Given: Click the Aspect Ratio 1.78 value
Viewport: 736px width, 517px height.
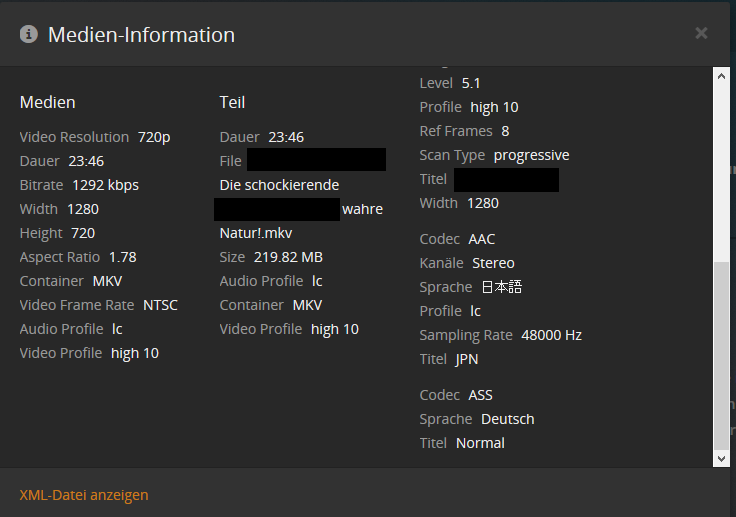Looking at the screenshot, I should 122,257.
